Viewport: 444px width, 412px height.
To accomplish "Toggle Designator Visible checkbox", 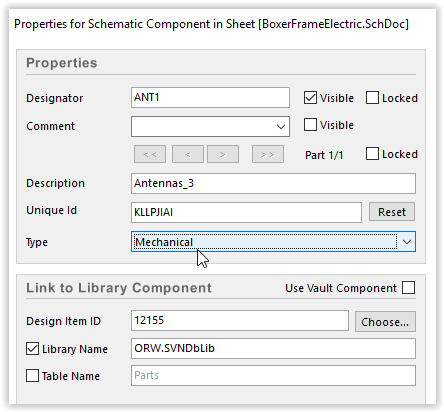I will click(x=310, y=98).
